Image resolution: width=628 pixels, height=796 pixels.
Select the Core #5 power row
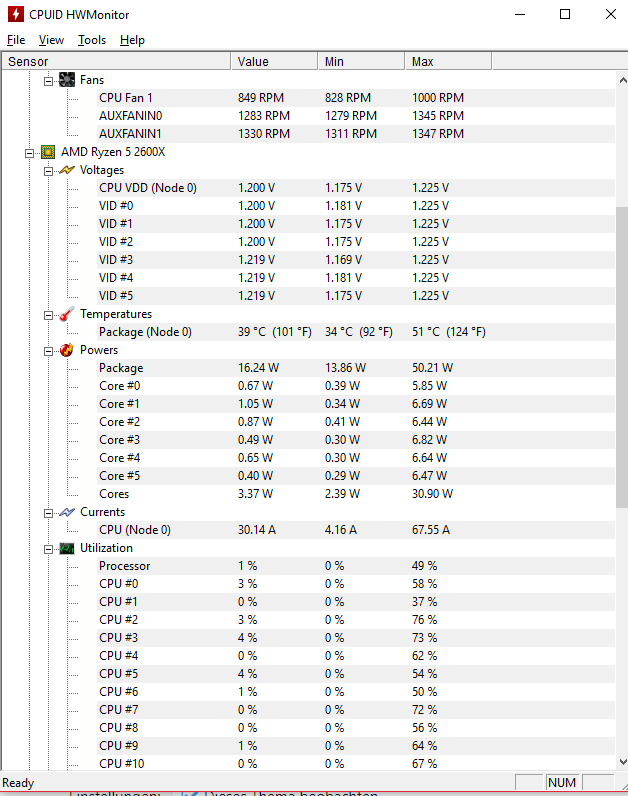point(356,476)
